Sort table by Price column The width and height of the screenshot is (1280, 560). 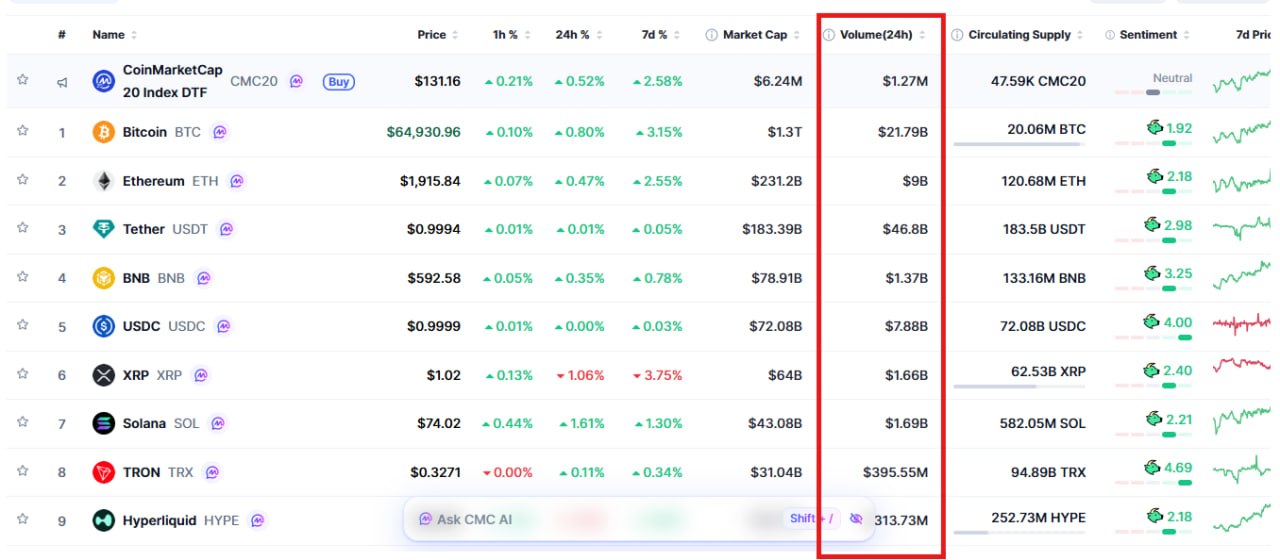coord(438,35)
